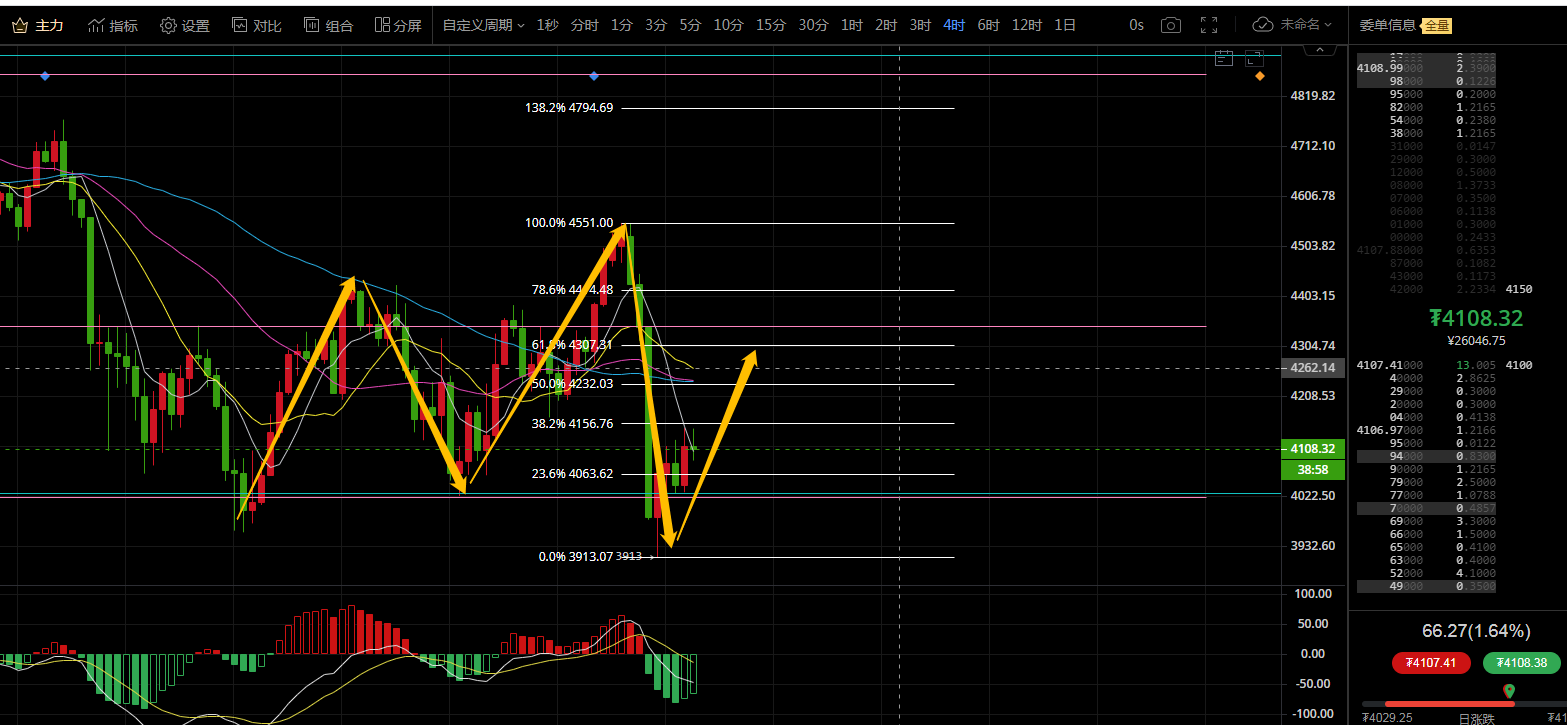Take a chart screenshot with camera icon
The image size is (1567, 725).
1170,25
